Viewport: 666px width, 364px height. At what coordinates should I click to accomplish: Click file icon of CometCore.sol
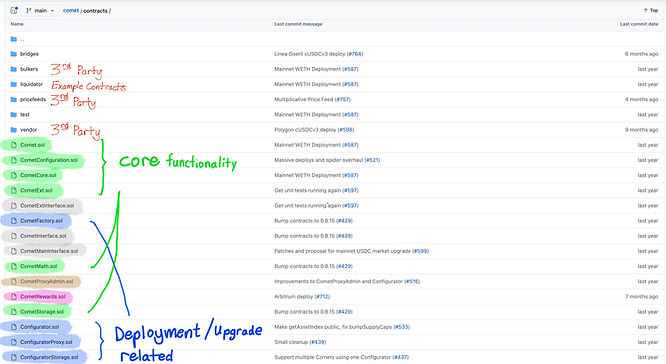point(14,175)
